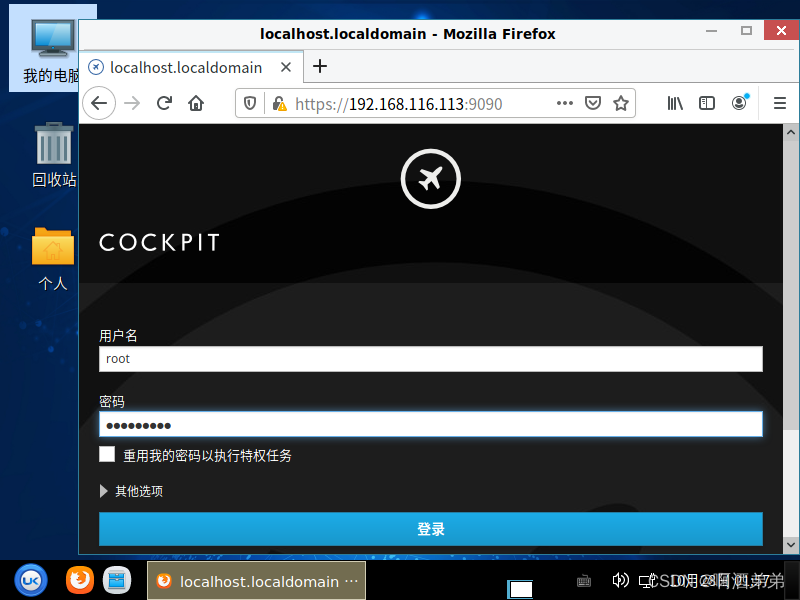Open the Firefox hamburger menu
800x600 pixels.
click(x=780, y=104)
